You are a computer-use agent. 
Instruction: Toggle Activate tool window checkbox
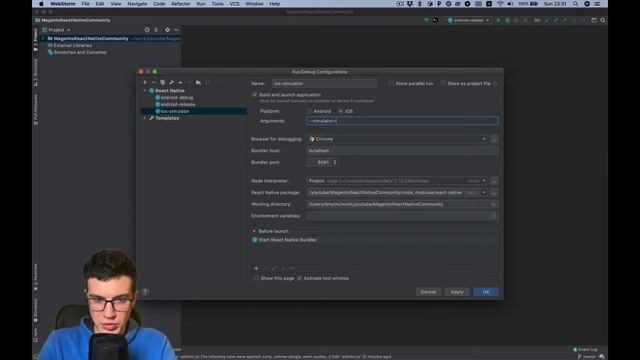pos(300,278)
